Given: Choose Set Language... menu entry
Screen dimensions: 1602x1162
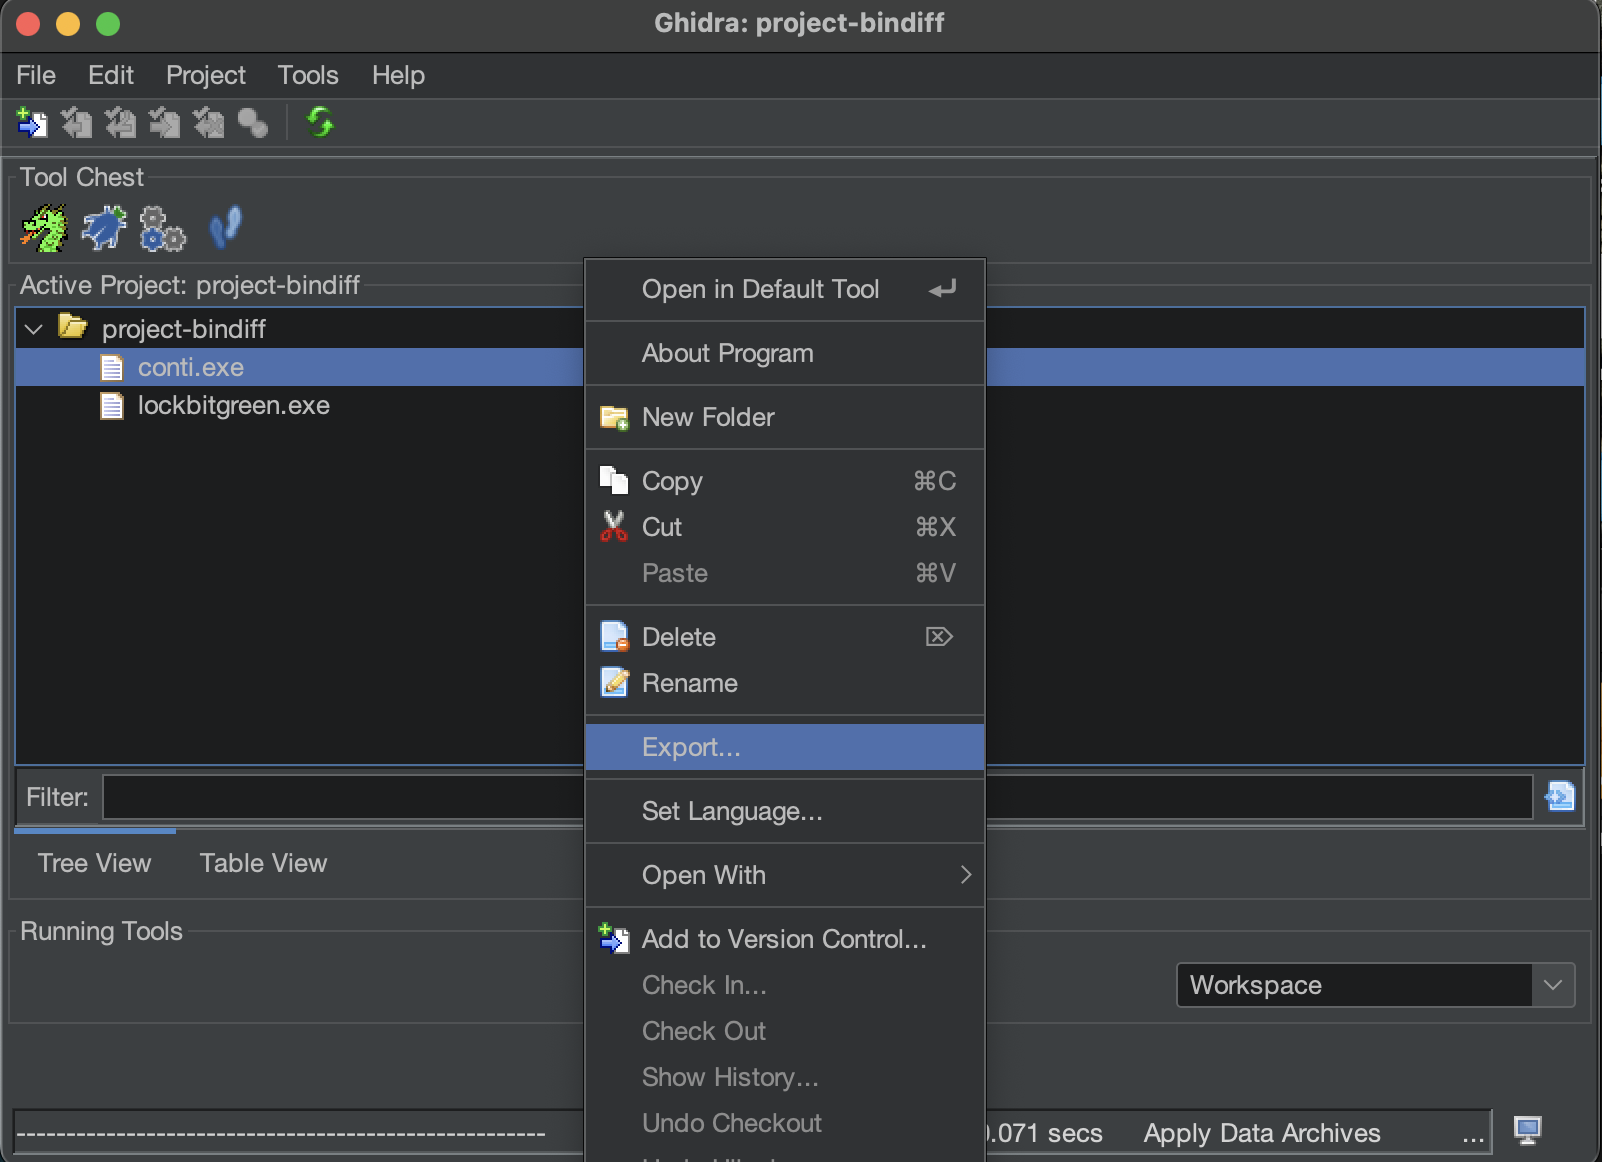Looking at the screenshot, I should 785,811.
